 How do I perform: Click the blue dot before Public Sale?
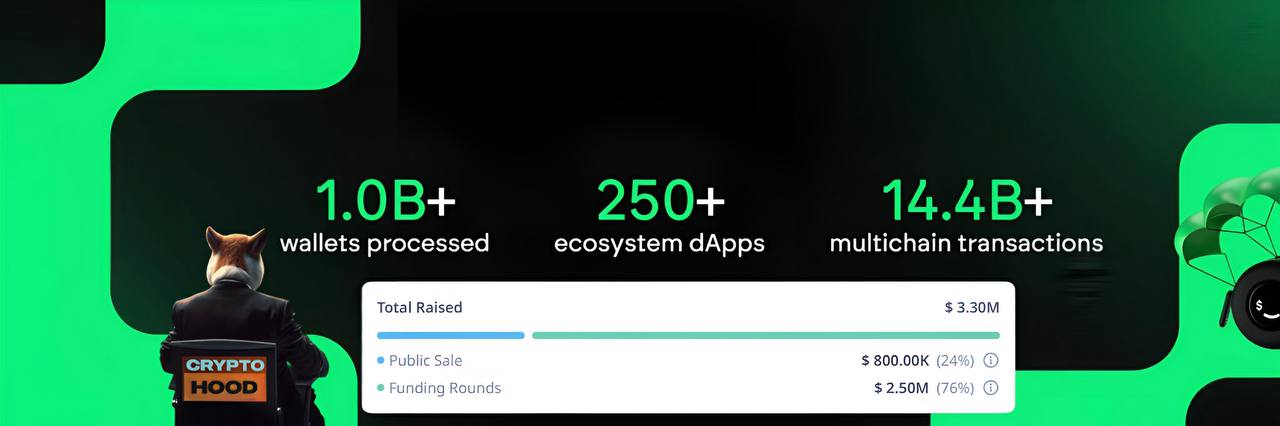coord(381,361)
